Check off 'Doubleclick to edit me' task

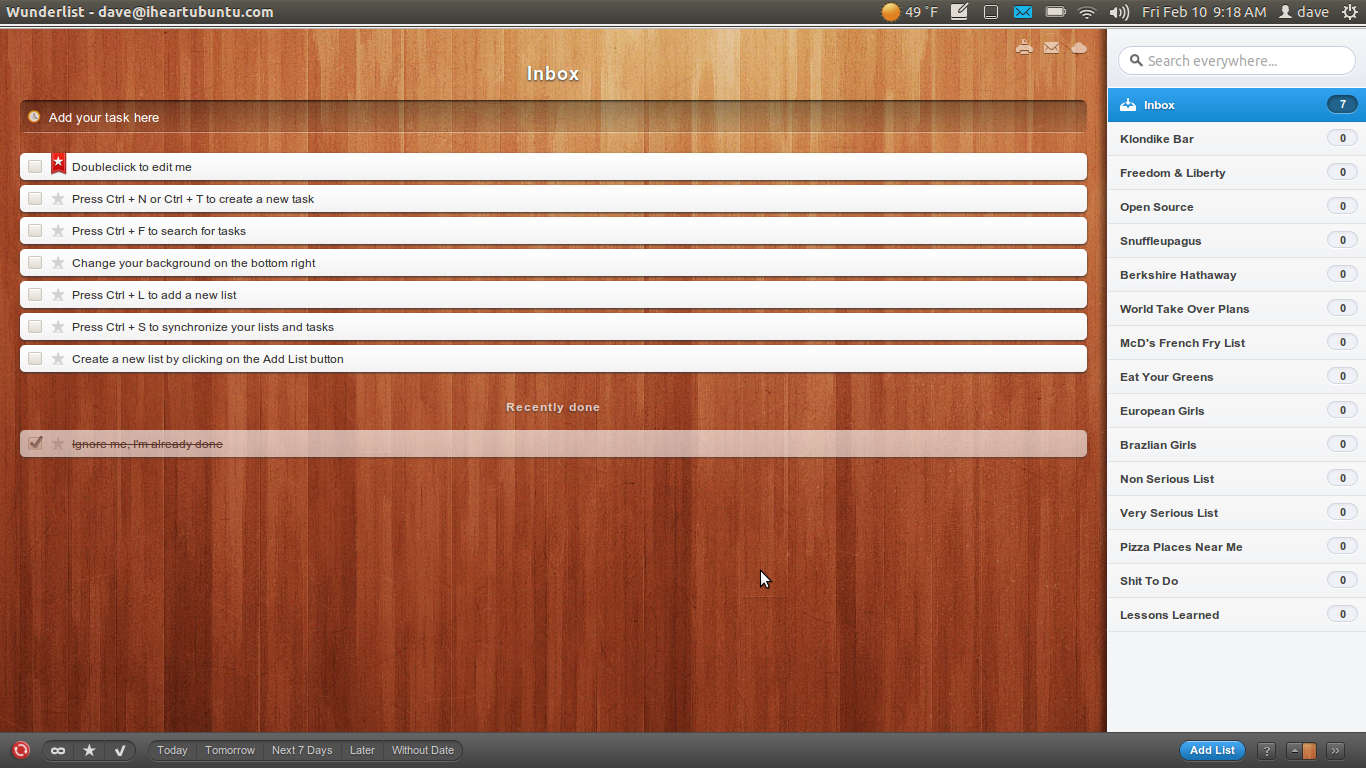pyautogui.click(x=35, y=166)
